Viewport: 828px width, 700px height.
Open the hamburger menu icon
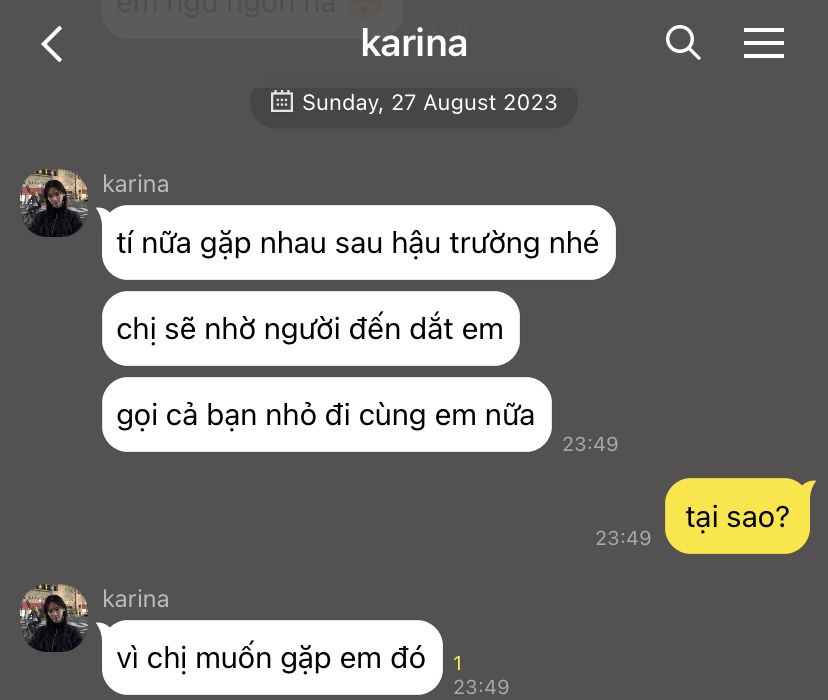764,43
